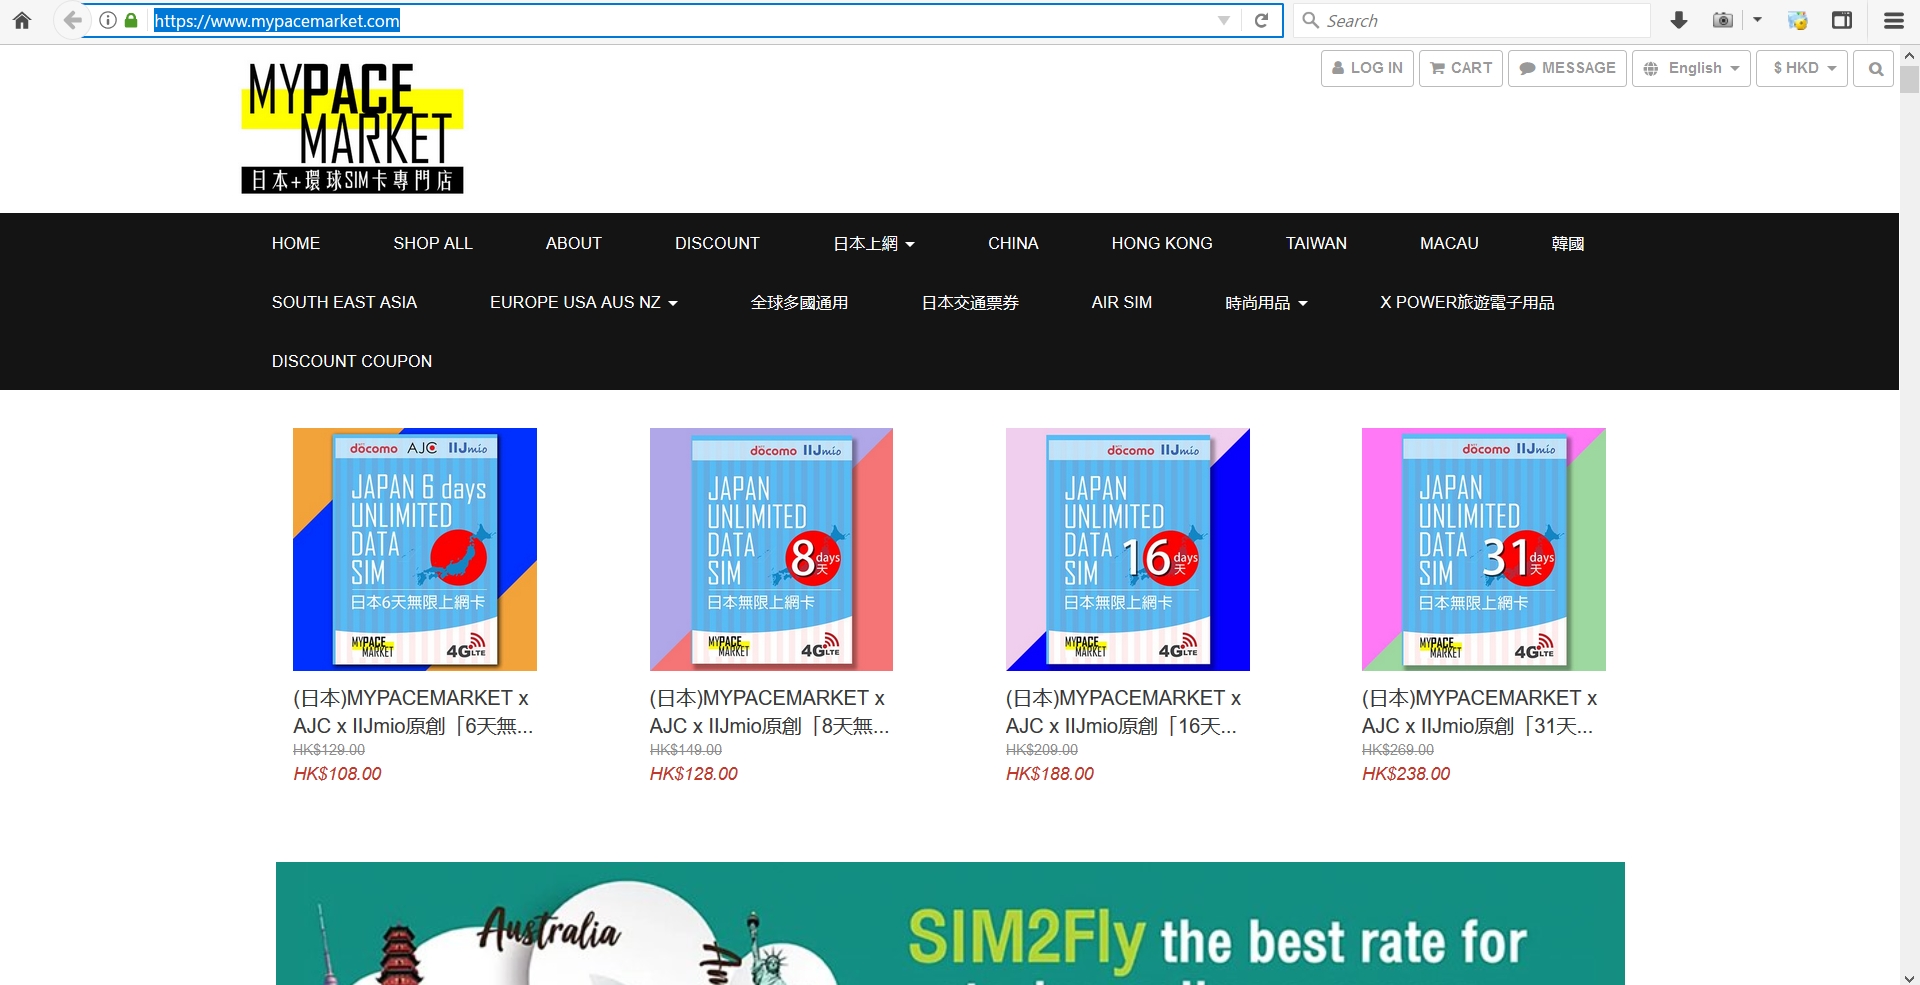
Task: Open the TAIWAN navigation menu
Action: 1316,243
